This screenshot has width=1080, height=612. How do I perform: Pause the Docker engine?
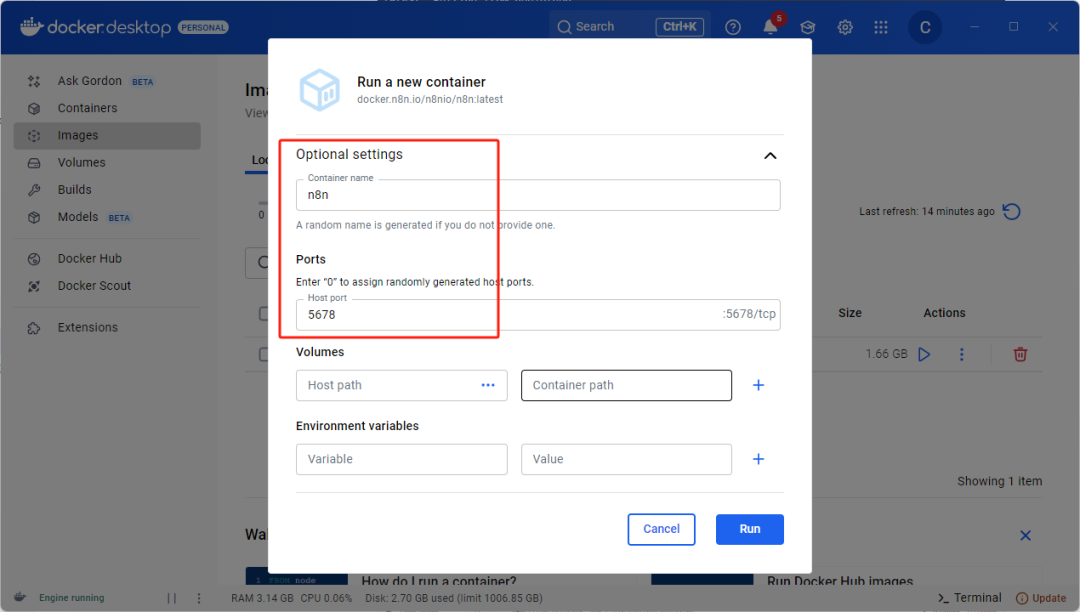click(x=172, y=598)
